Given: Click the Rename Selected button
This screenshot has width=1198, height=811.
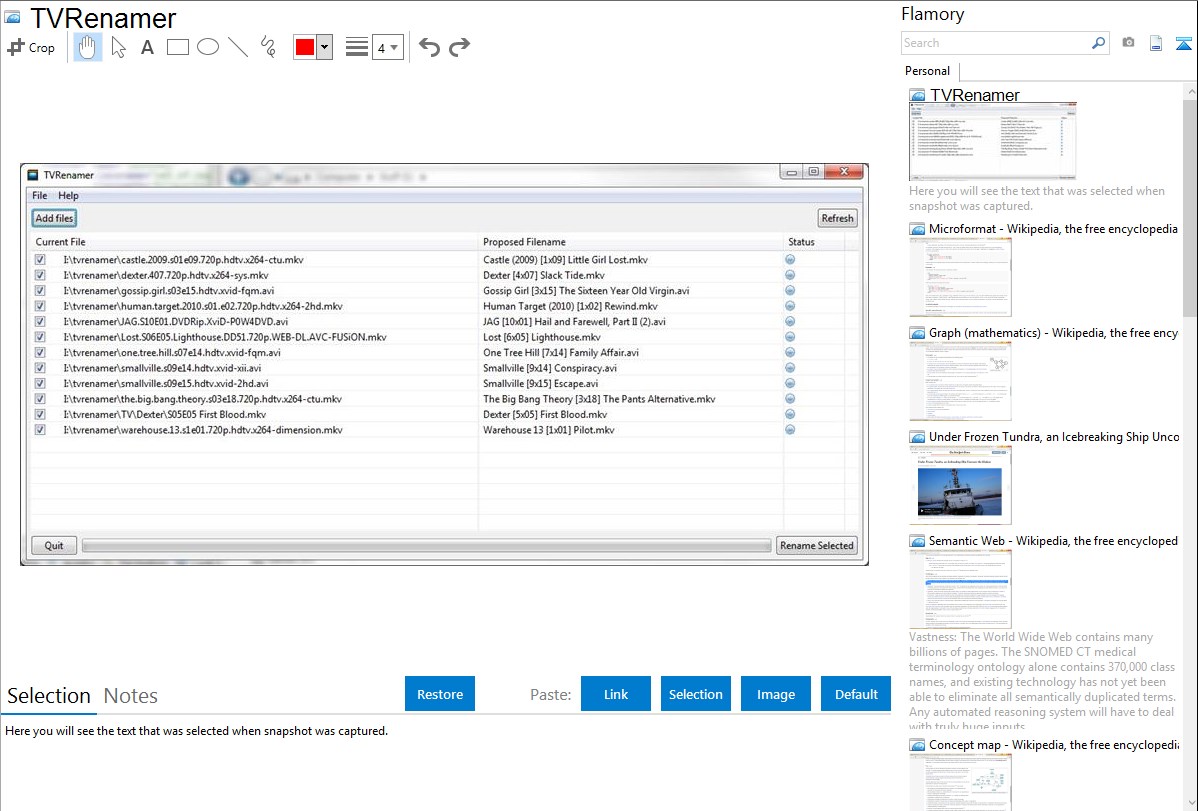Looking at the screenshot, I should pyautogui.click(x=817, y=545).
